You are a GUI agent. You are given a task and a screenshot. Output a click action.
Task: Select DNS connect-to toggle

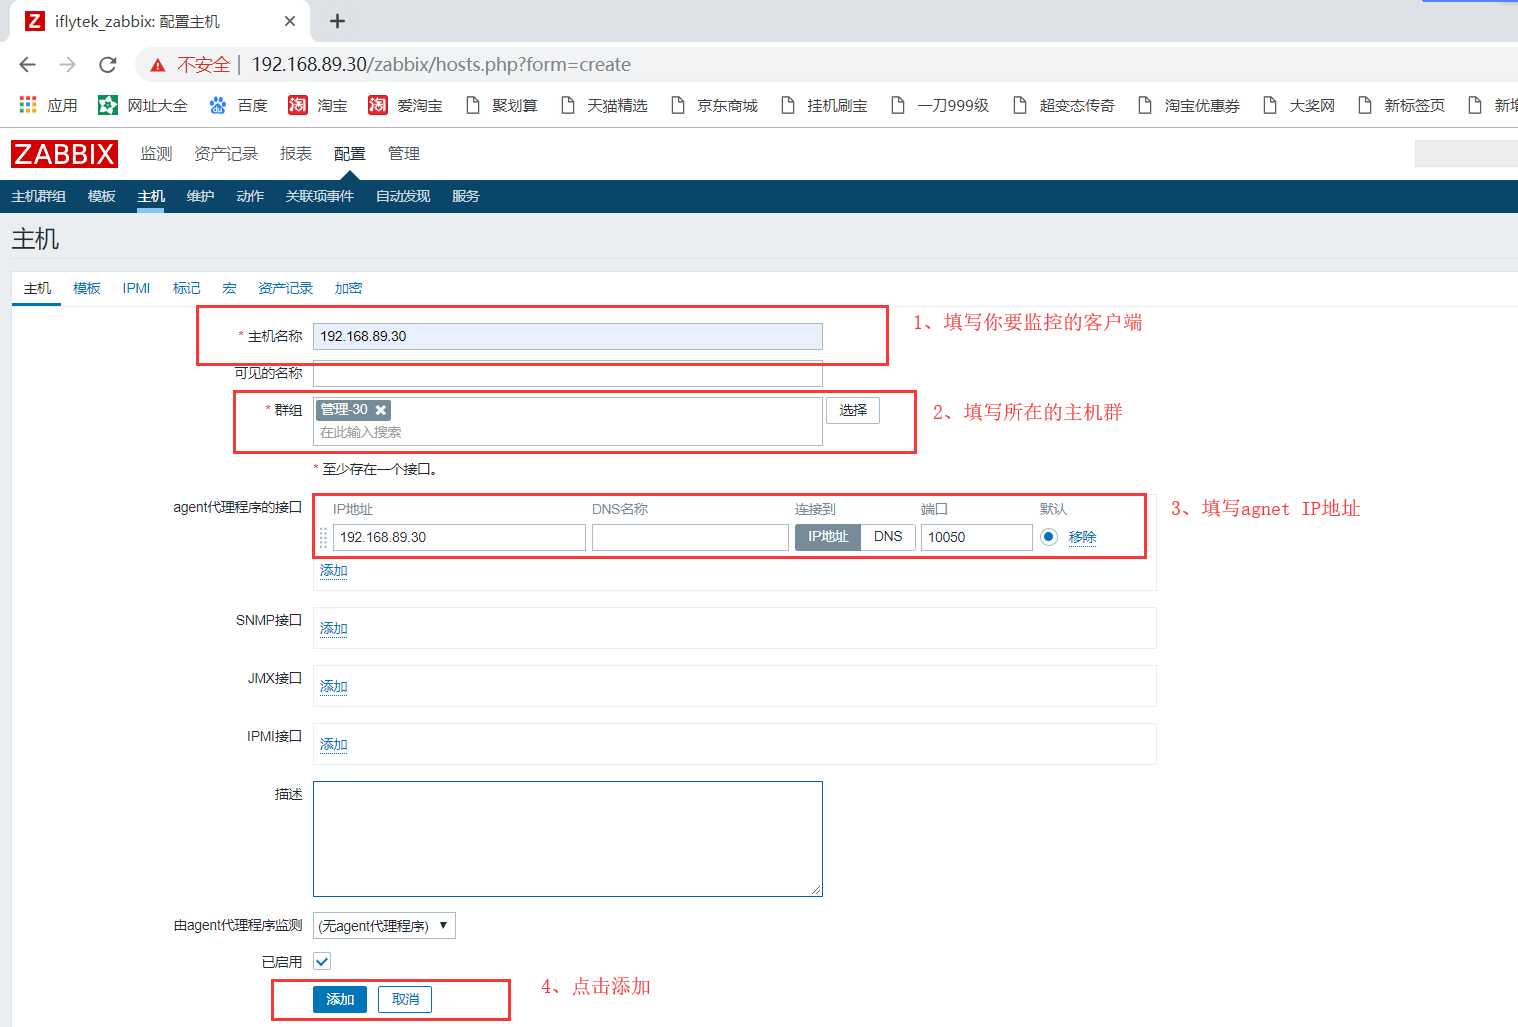click(888, 537)
